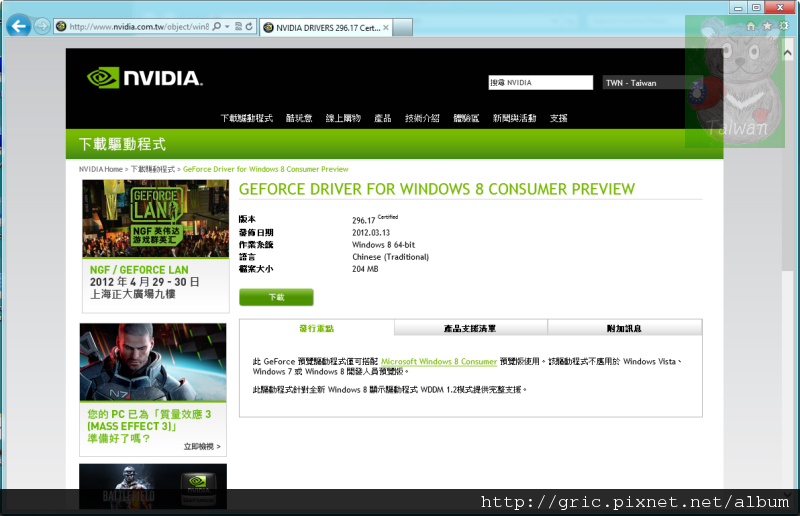Click the GeForce LAN banner image
This screenshot has width=800, height=516.
pos(156,218)
